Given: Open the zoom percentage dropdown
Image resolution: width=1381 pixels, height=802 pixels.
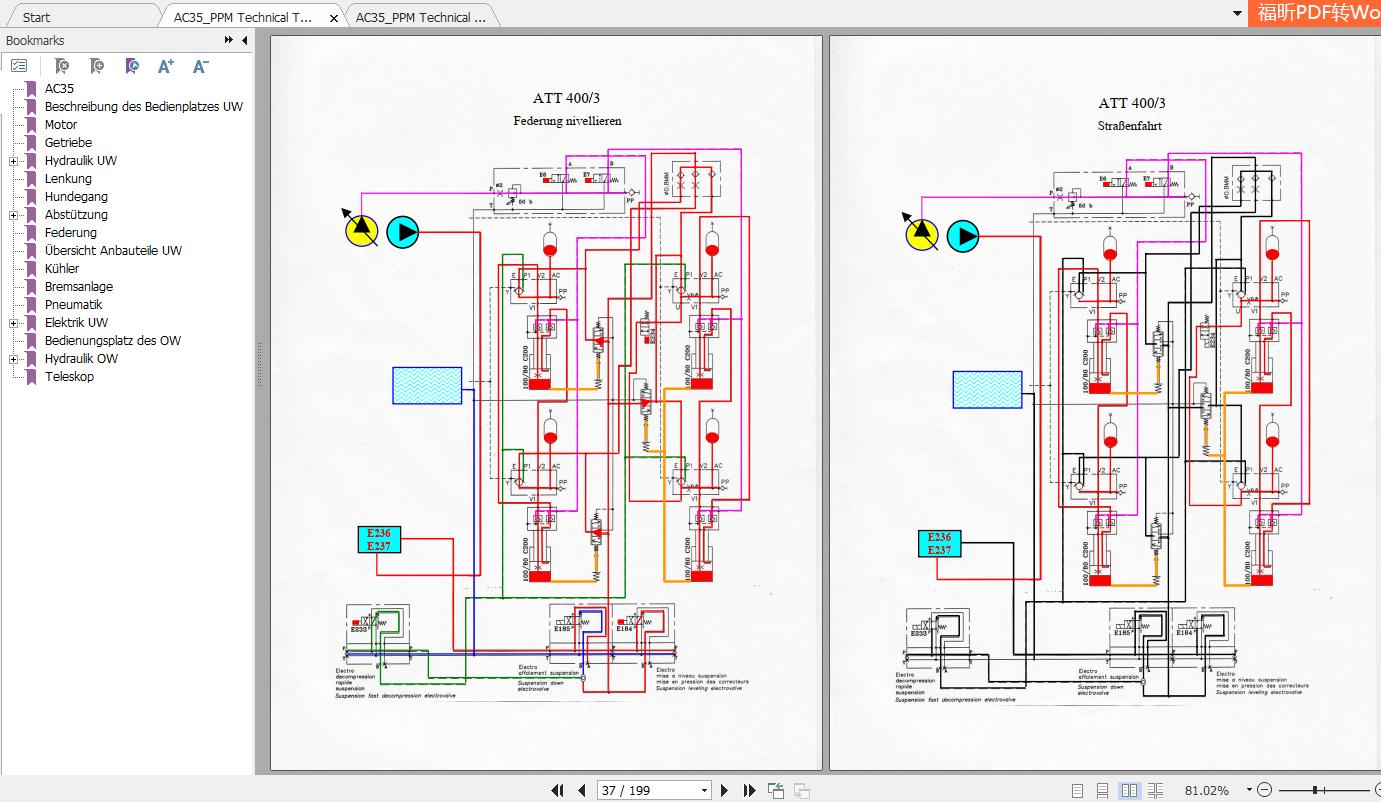Looking at the screenshot, I should point(1249,789).
